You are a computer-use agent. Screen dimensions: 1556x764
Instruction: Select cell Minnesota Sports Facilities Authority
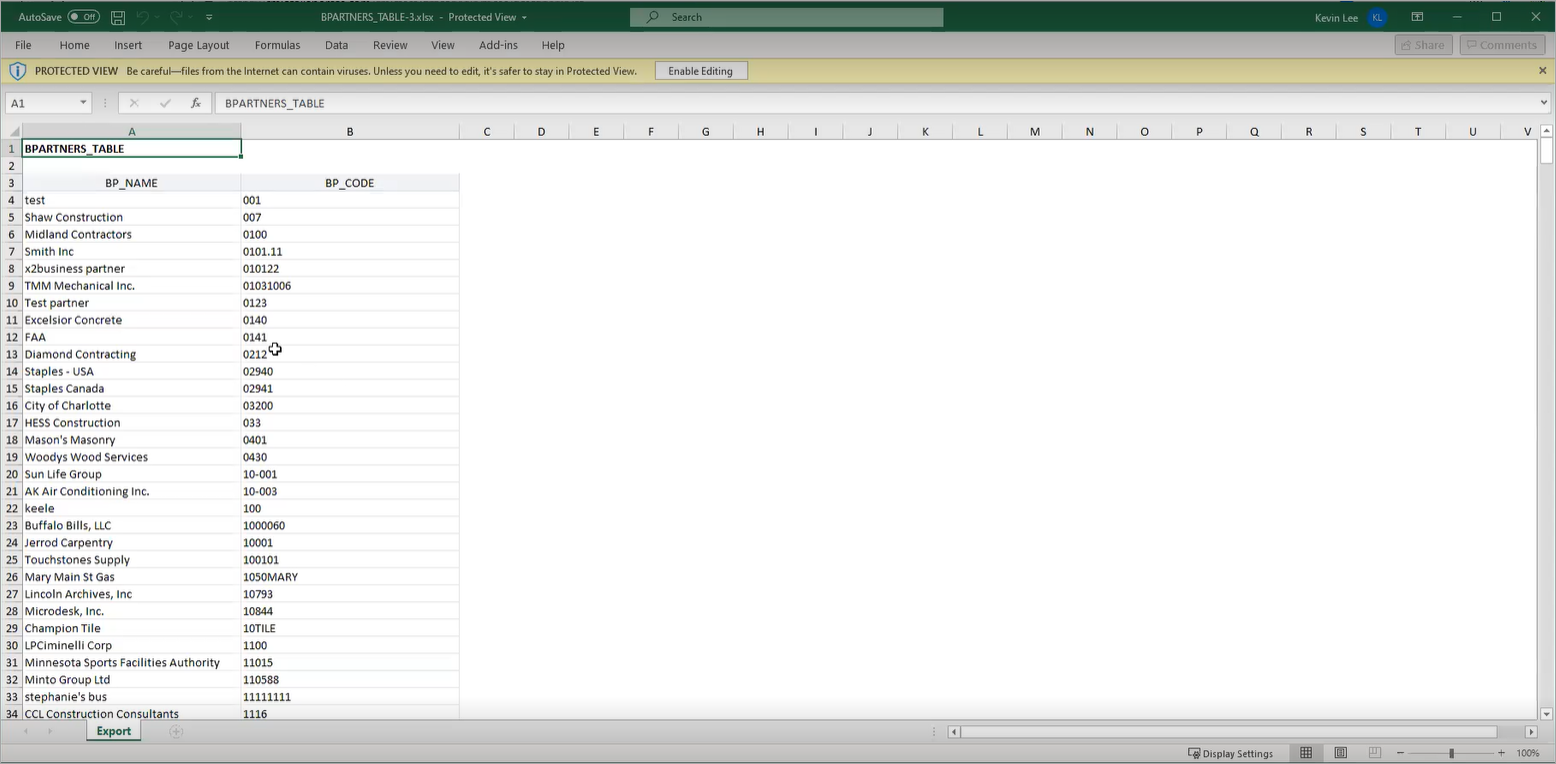pyautogui.click(x=131, y=663)
